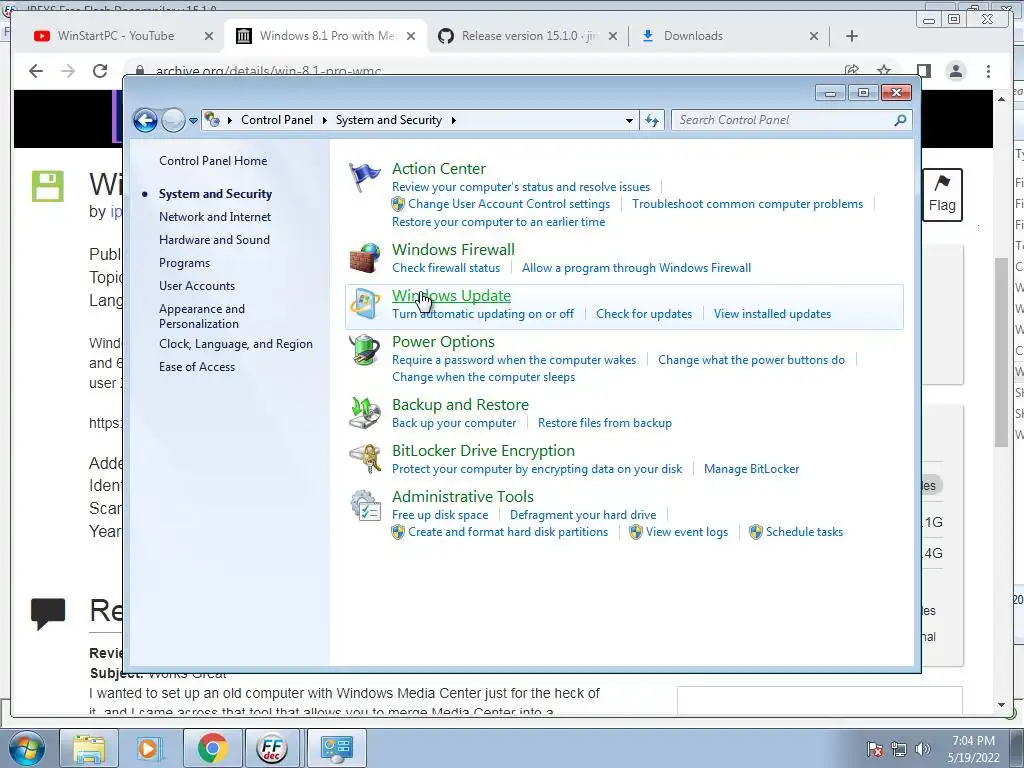Image resolution: width=1024 pixels, height=768 pixels.
Task: Launch Windows Media Player from taskbar
Action: 149,748
